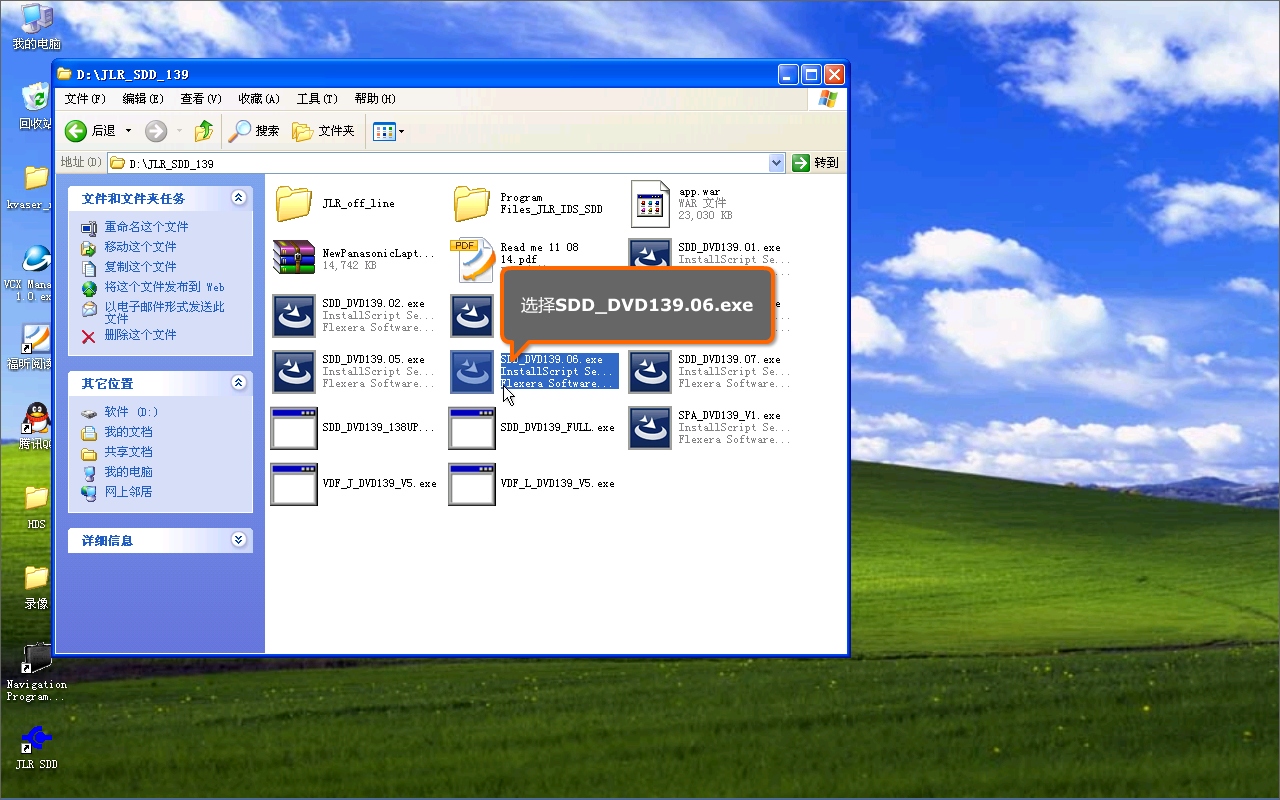Select the SDD_DVD139.06.exe file name text
The height and width of the screenshot is (800, 1280).
click(551, 359)
